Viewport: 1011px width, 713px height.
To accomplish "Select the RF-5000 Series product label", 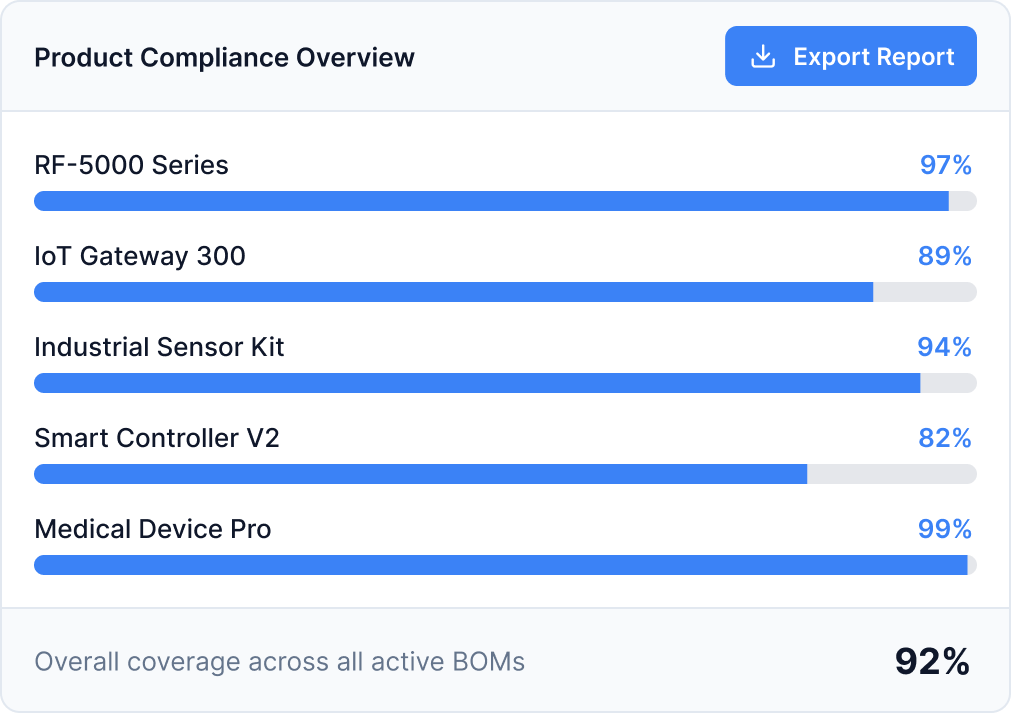I will (131, 165).
